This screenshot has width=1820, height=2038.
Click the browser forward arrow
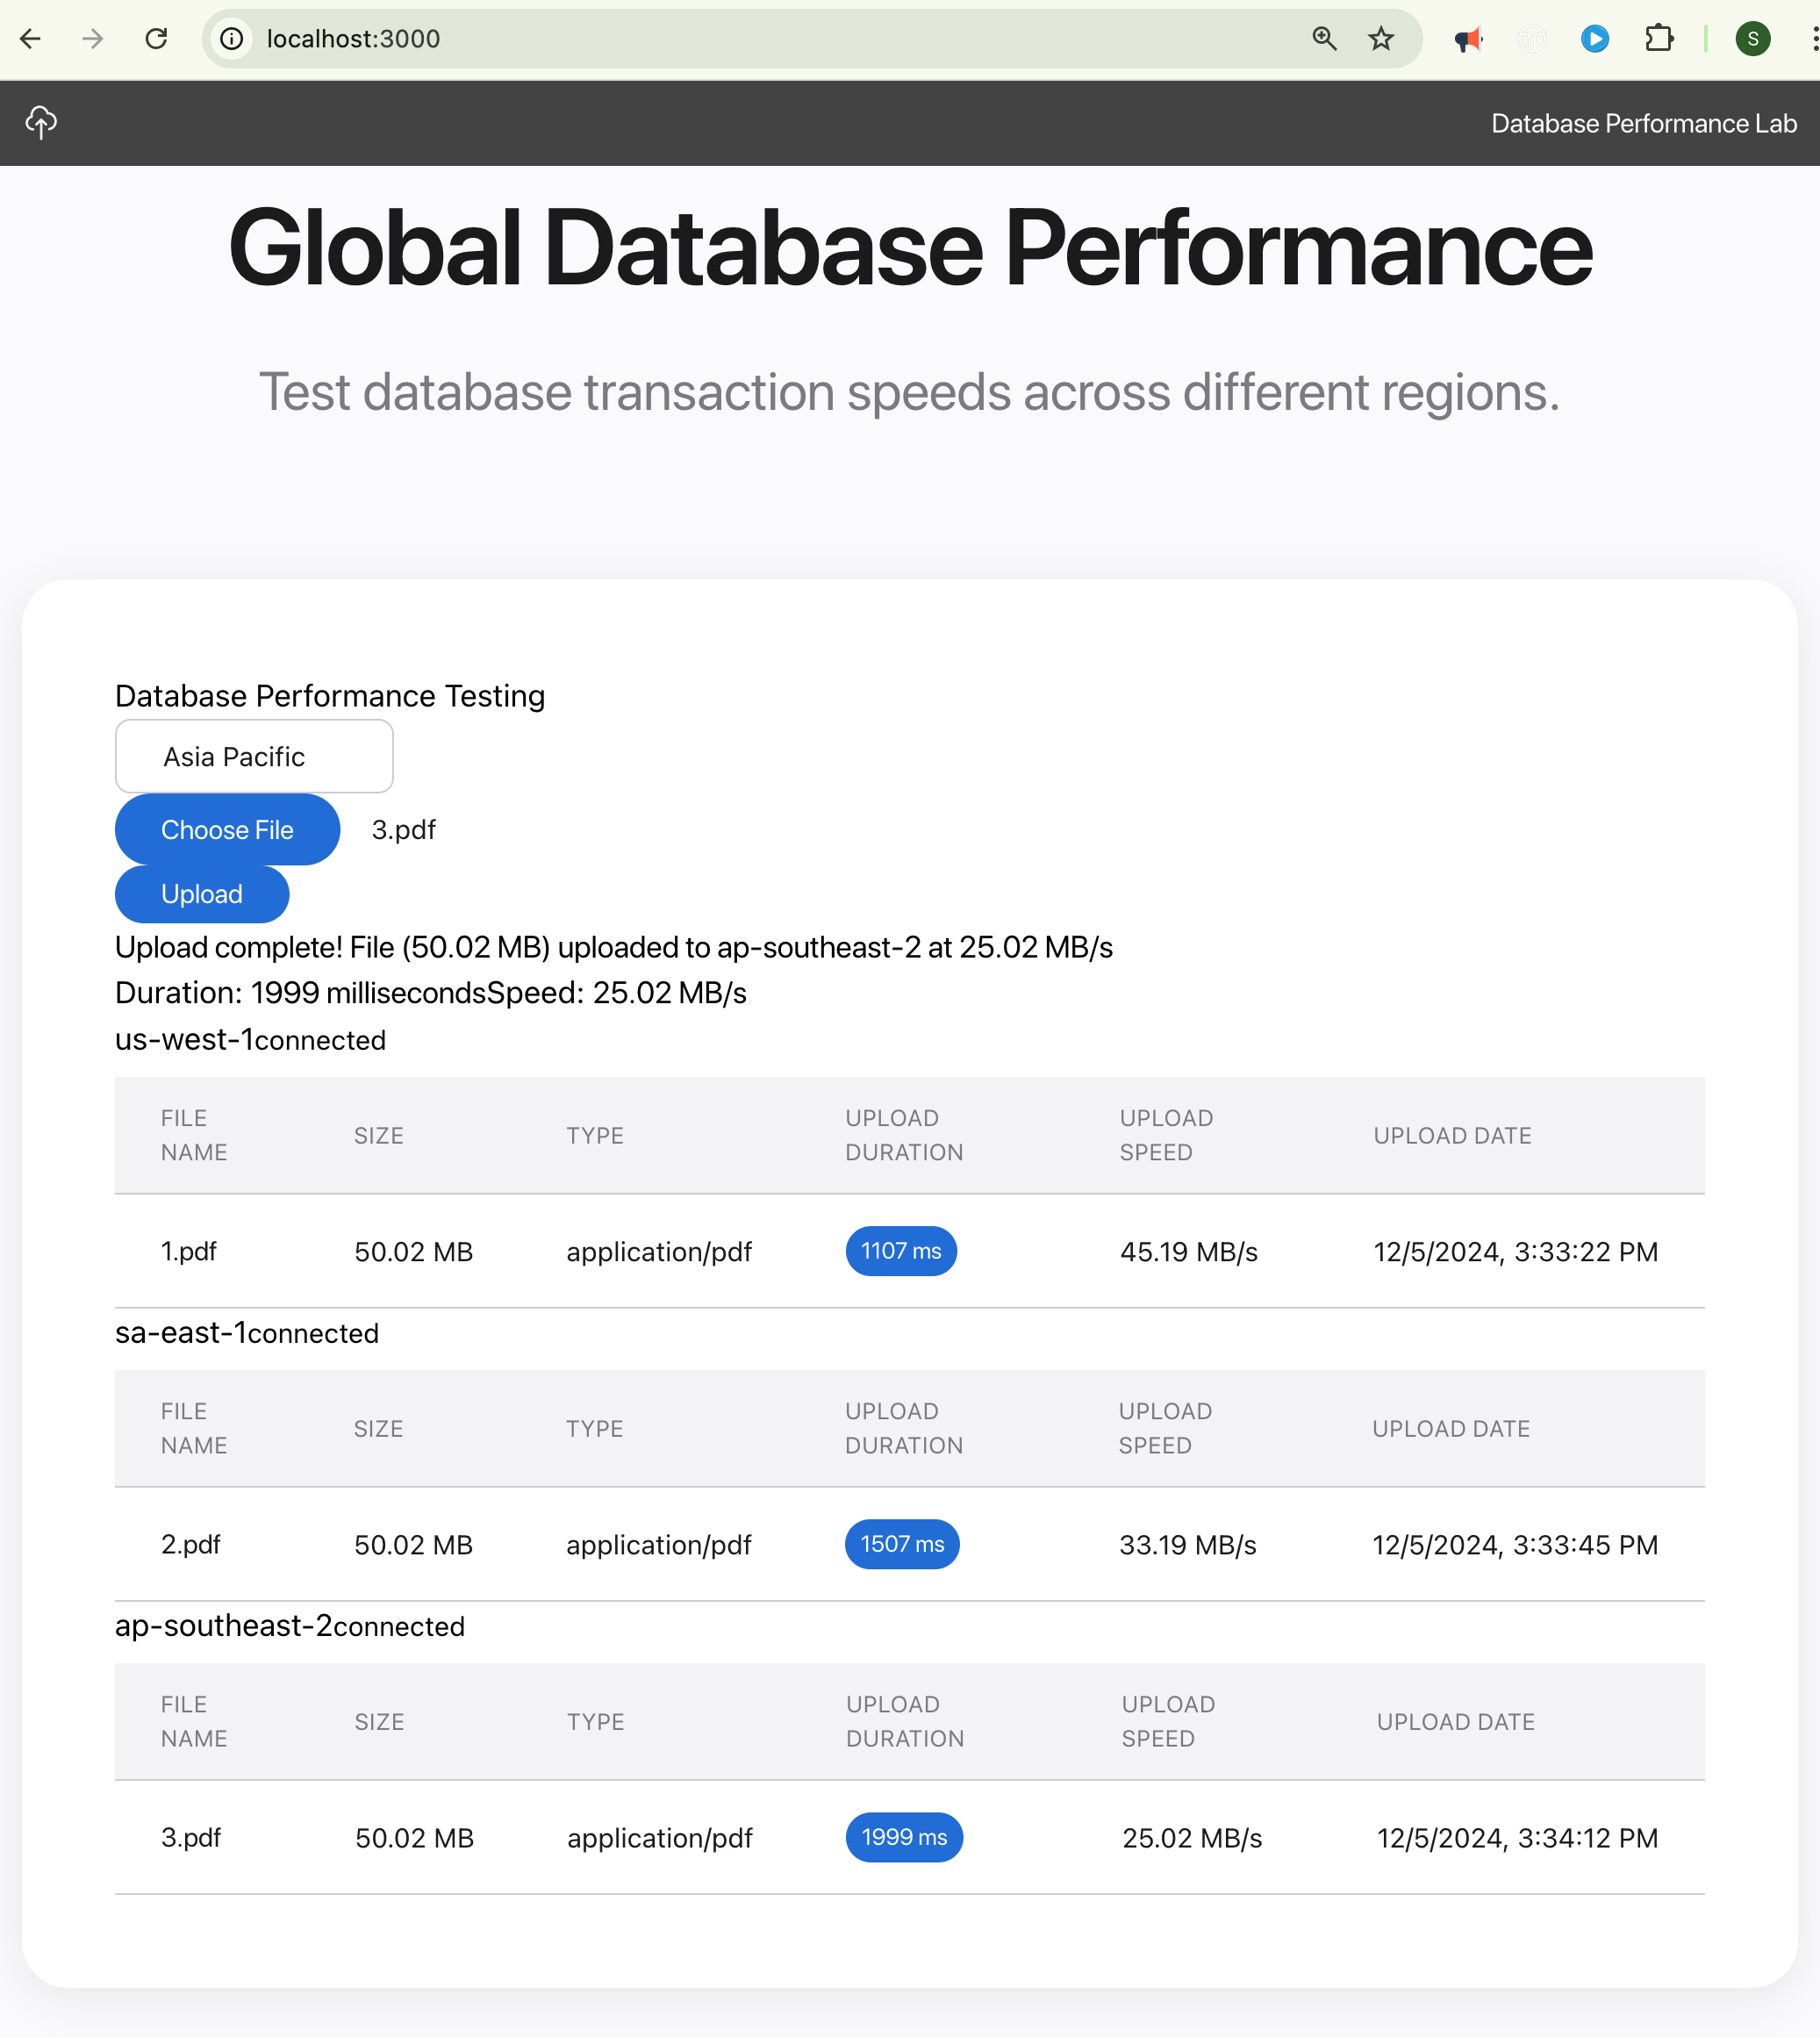click(x=93, y=39)
